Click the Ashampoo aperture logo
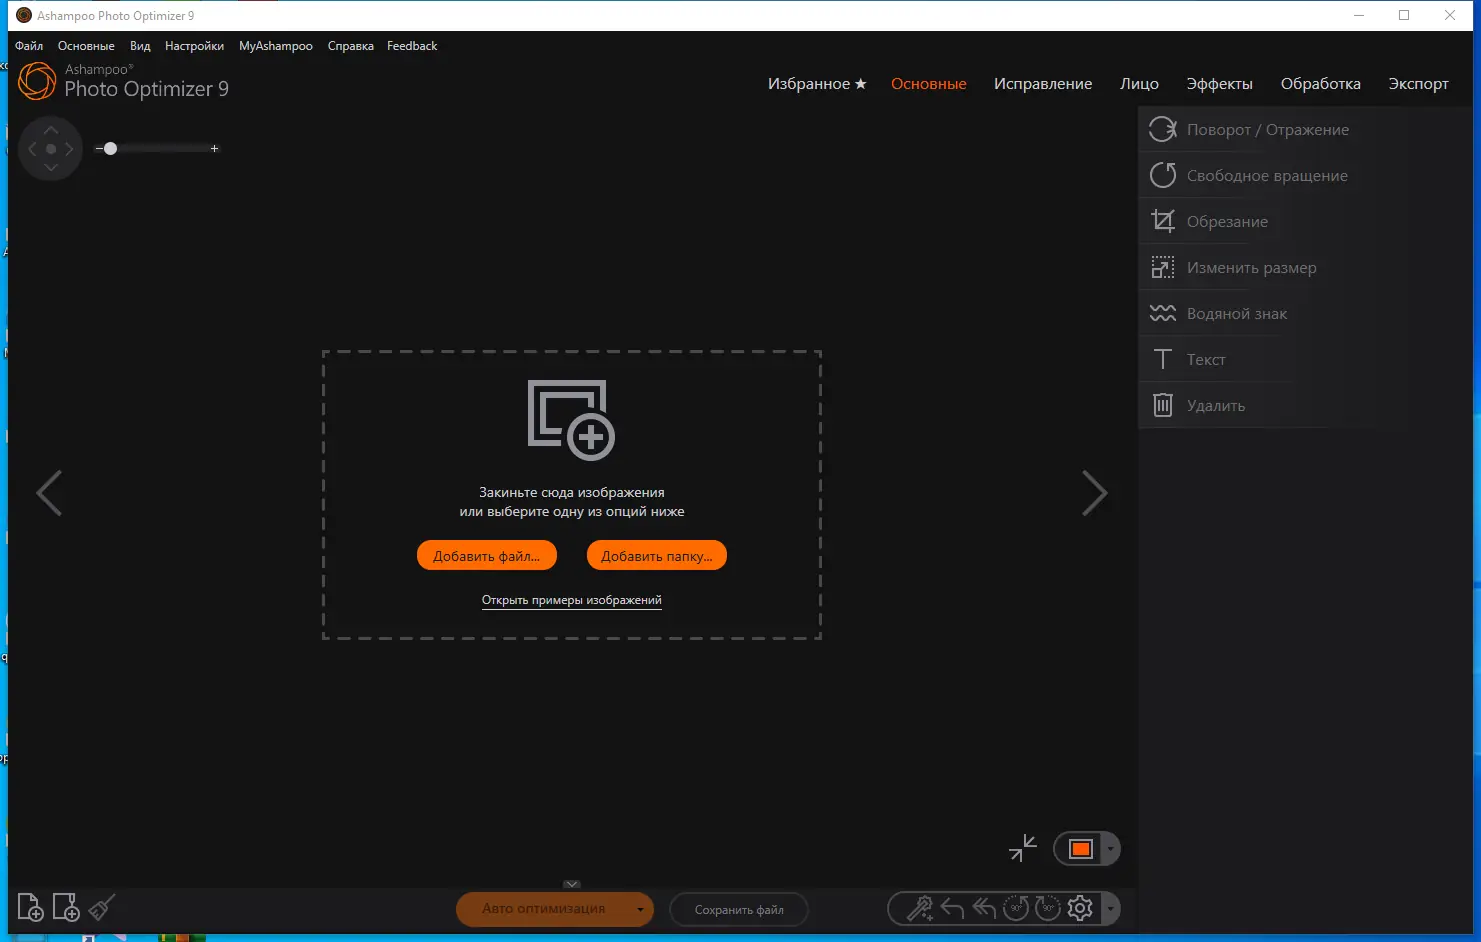This screenshot has height=942, width=1481. pos(37,81)
